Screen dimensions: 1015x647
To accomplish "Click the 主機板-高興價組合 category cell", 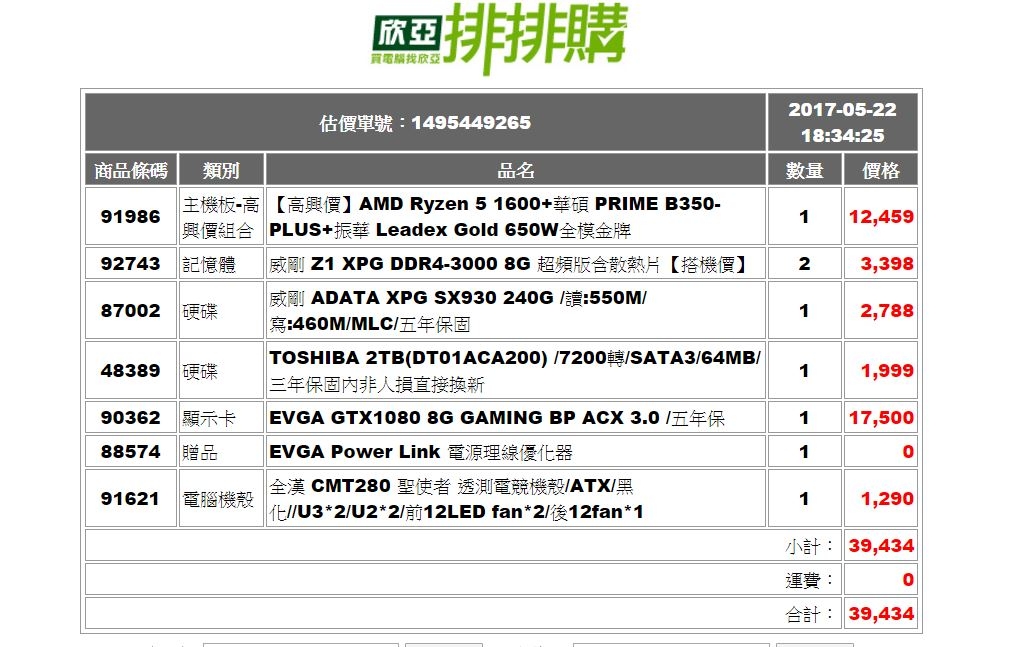I will 221,217.
